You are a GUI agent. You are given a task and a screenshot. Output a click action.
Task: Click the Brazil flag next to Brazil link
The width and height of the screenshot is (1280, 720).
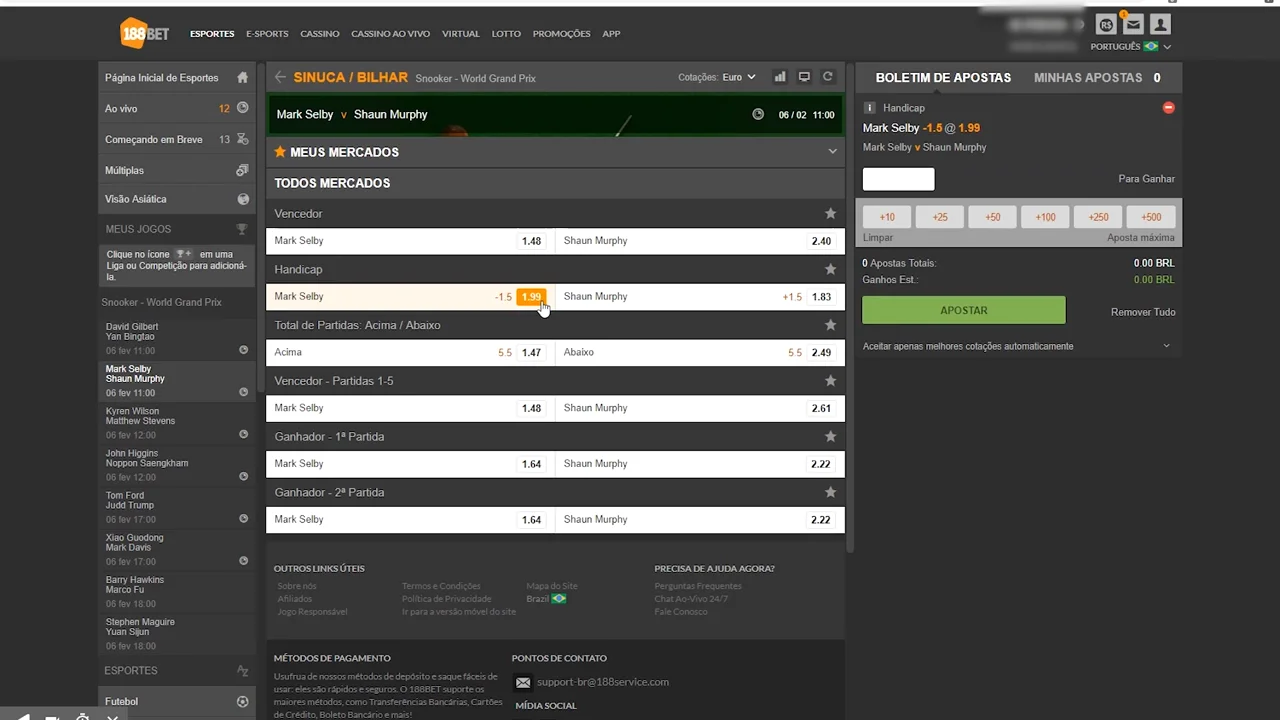(x=559, y=599)
